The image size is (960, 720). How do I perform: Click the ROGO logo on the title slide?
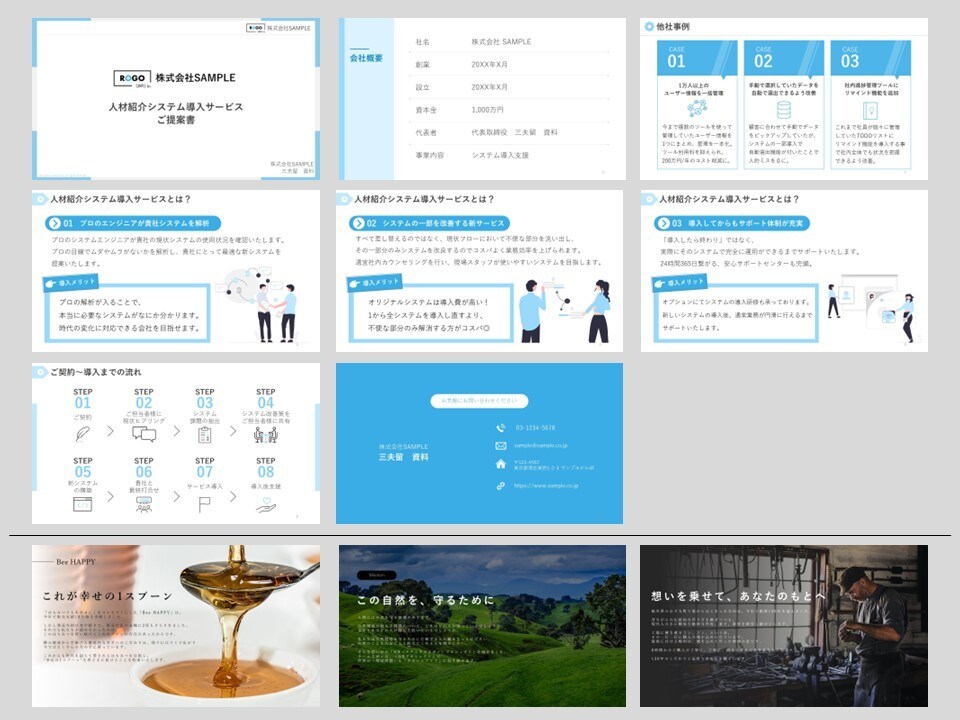(x=132, y=78)
